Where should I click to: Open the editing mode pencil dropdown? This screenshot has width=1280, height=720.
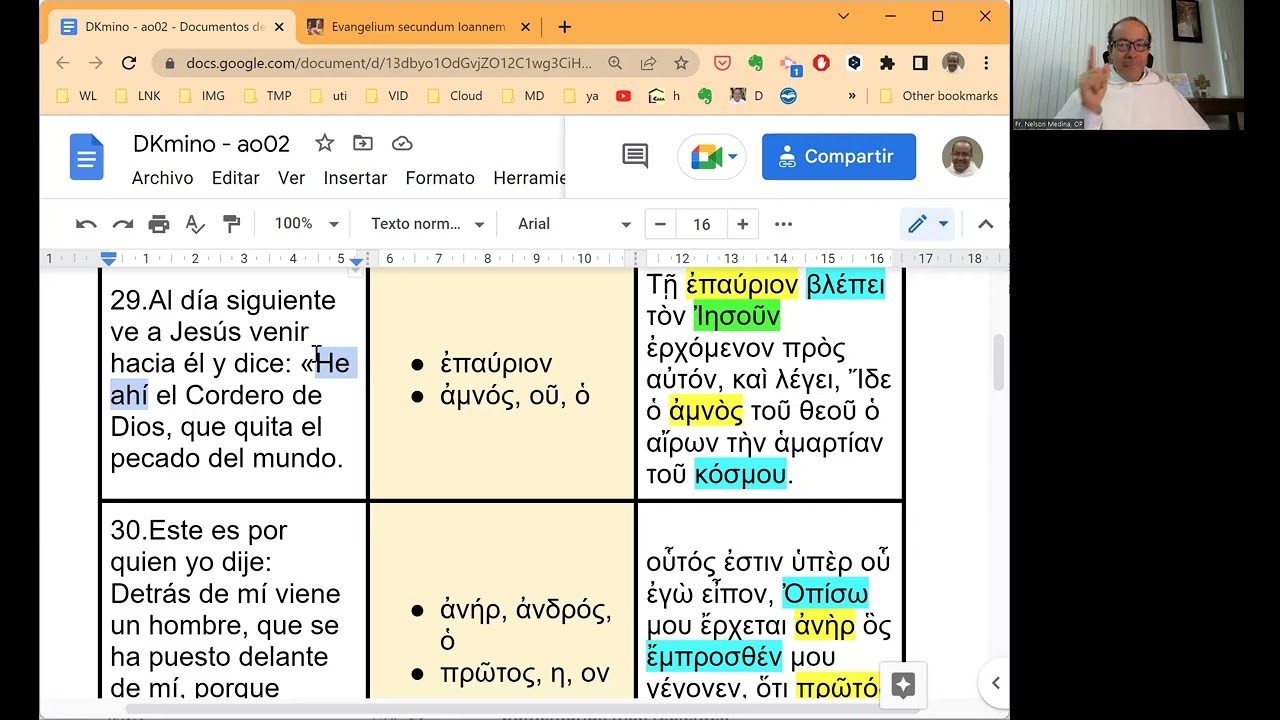pos(928,224)
